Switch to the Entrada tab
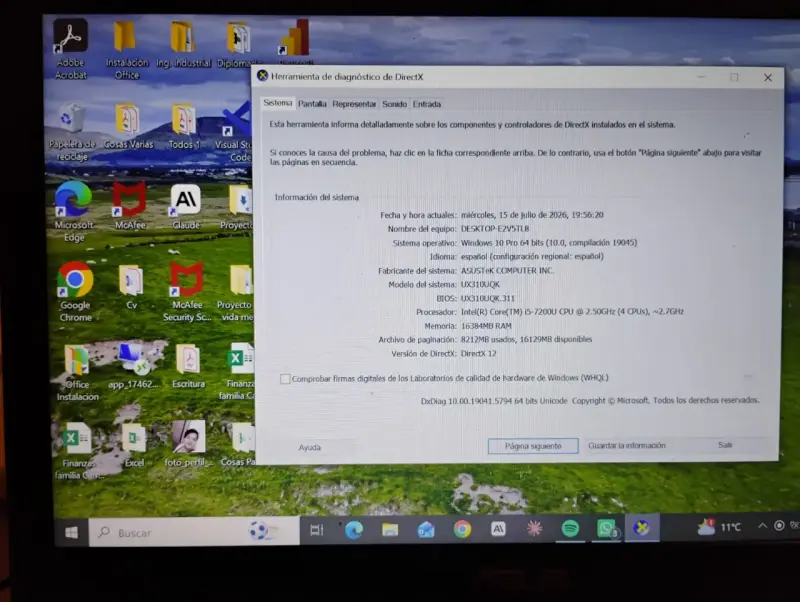800x602 pixels. 427,104
